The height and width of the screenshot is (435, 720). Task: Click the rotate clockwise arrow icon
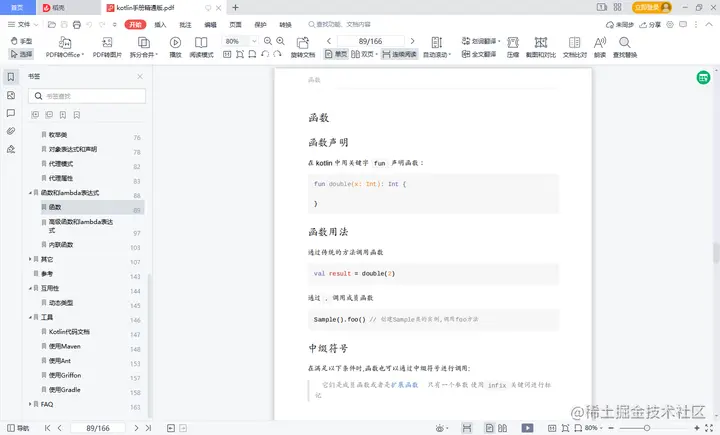tap(277, 54)
